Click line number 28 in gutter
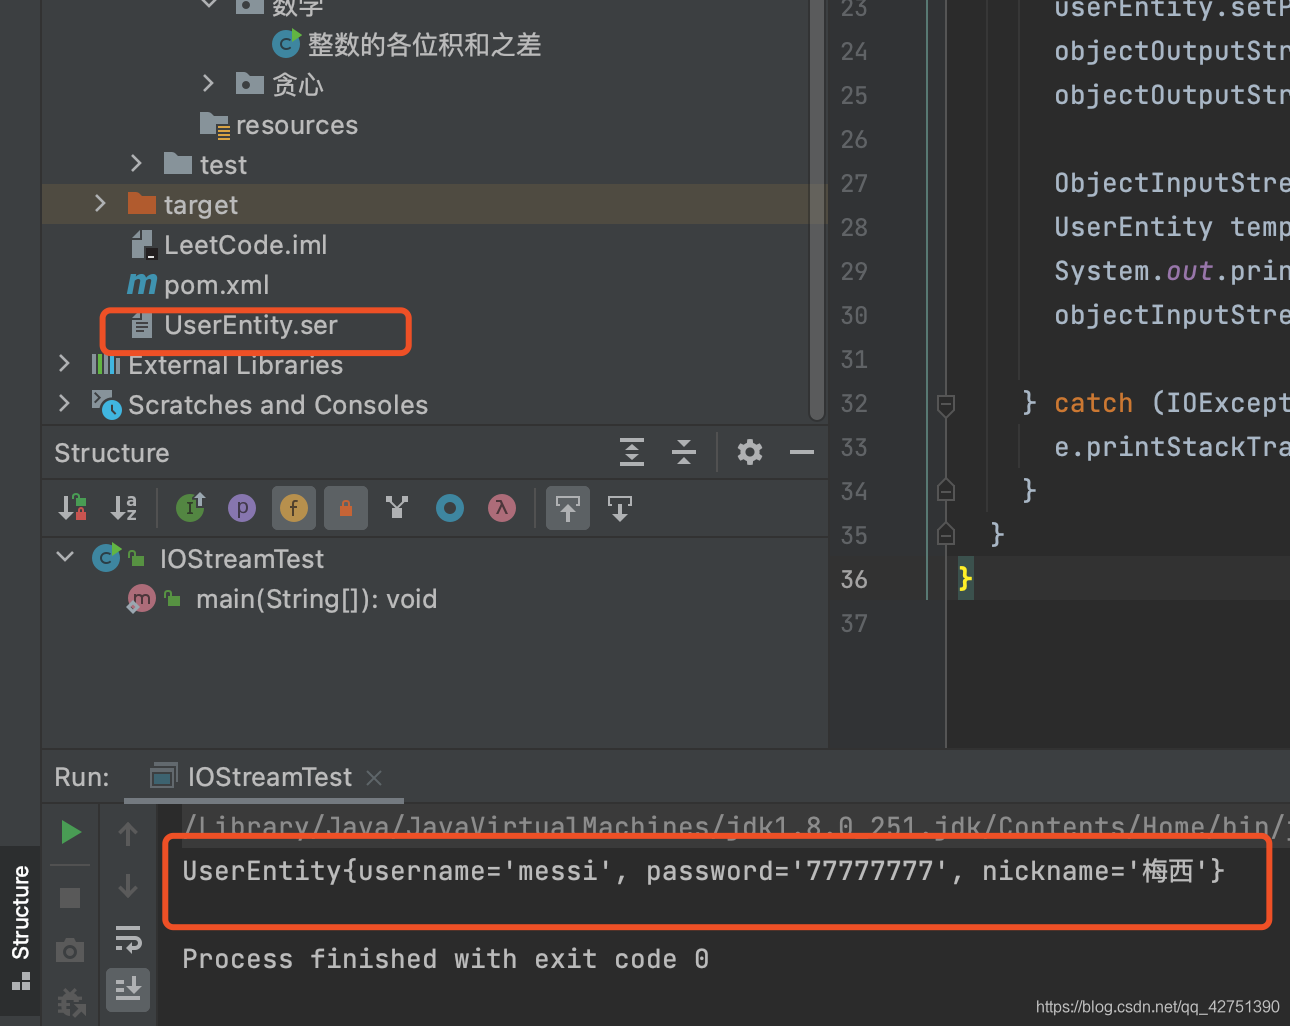 854,227
